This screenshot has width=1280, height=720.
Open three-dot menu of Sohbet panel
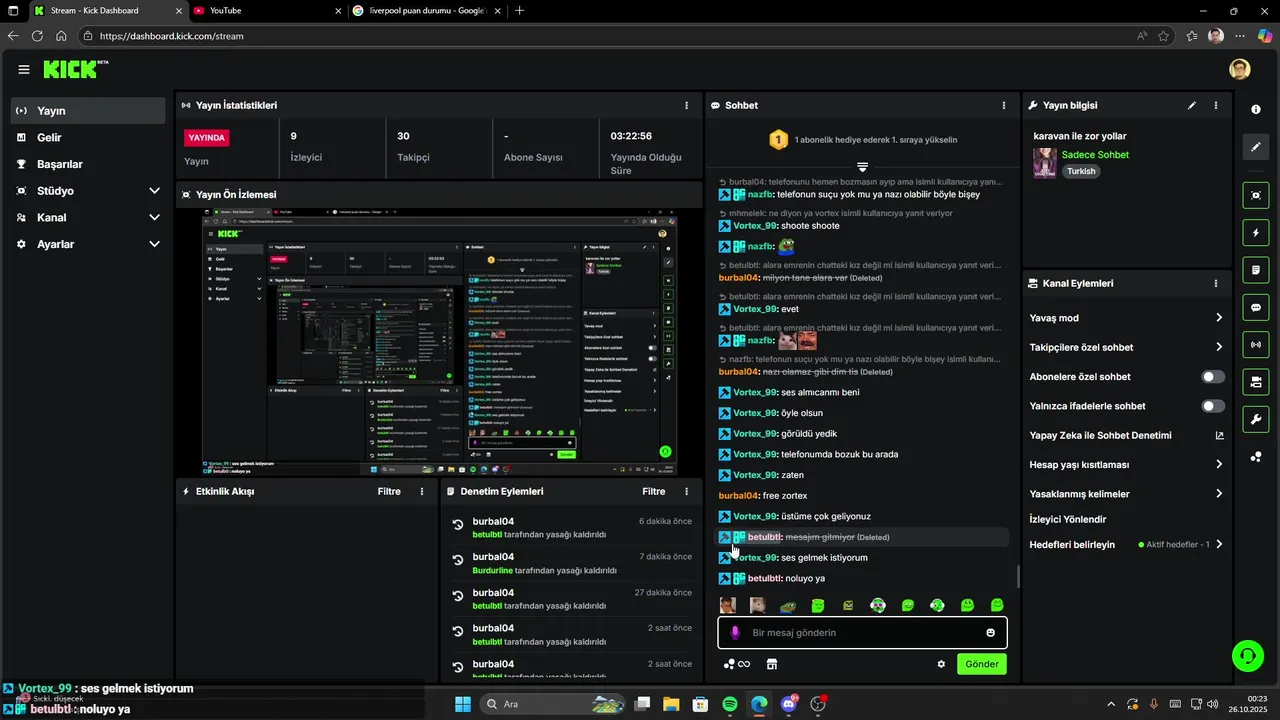(x=1004, y=105)
